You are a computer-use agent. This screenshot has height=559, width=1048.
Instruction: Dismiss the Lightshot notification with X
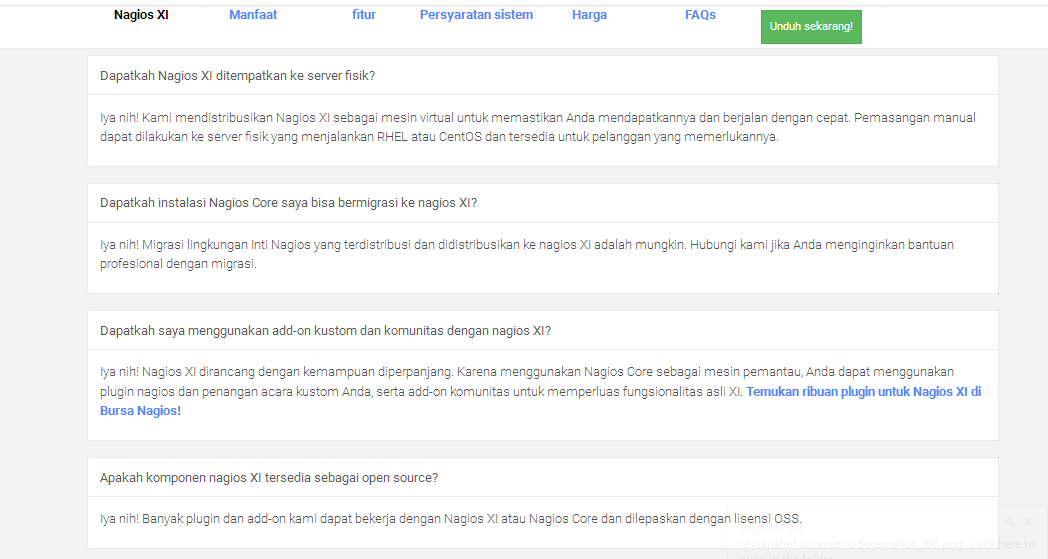(x=1028, y=522)
